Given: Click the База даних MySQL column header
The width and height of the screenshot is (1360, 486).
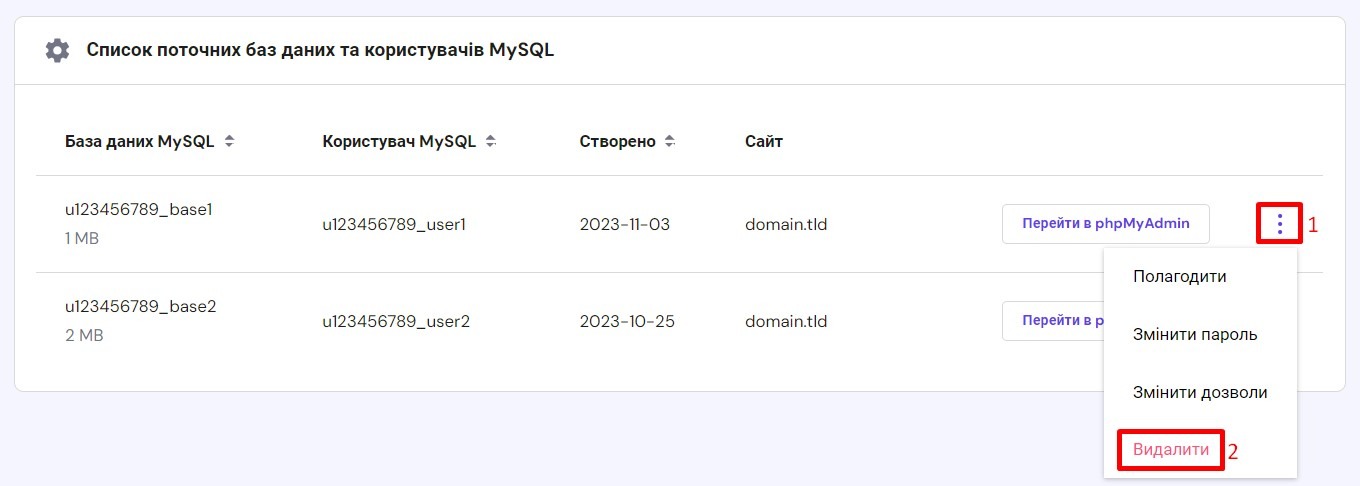Looking at the screenshot, I should (140, 142).
